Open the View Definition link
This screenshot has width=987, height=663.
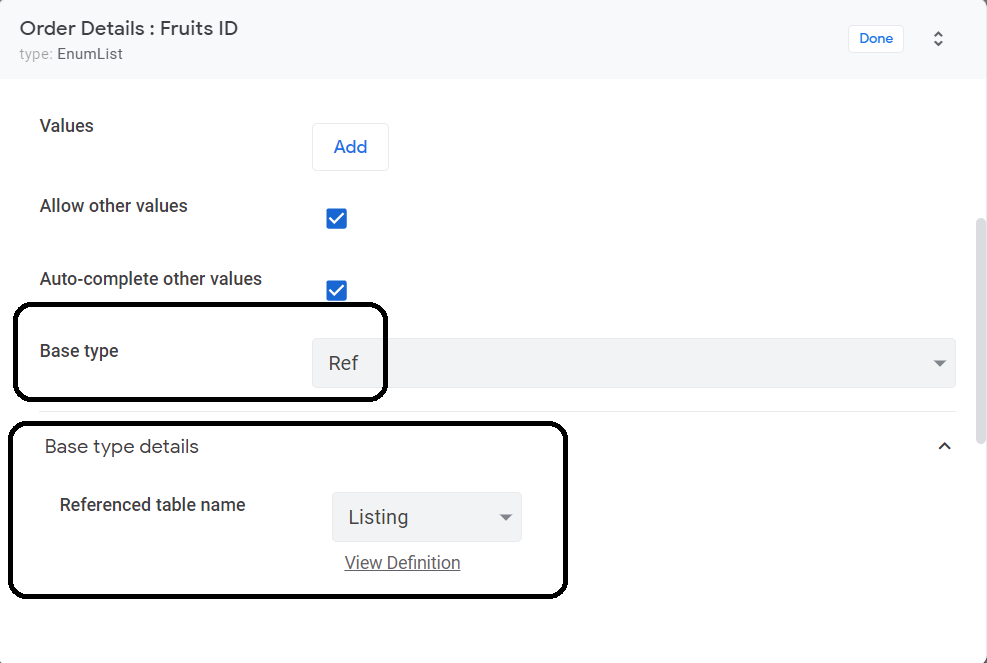tap(402, 562)
